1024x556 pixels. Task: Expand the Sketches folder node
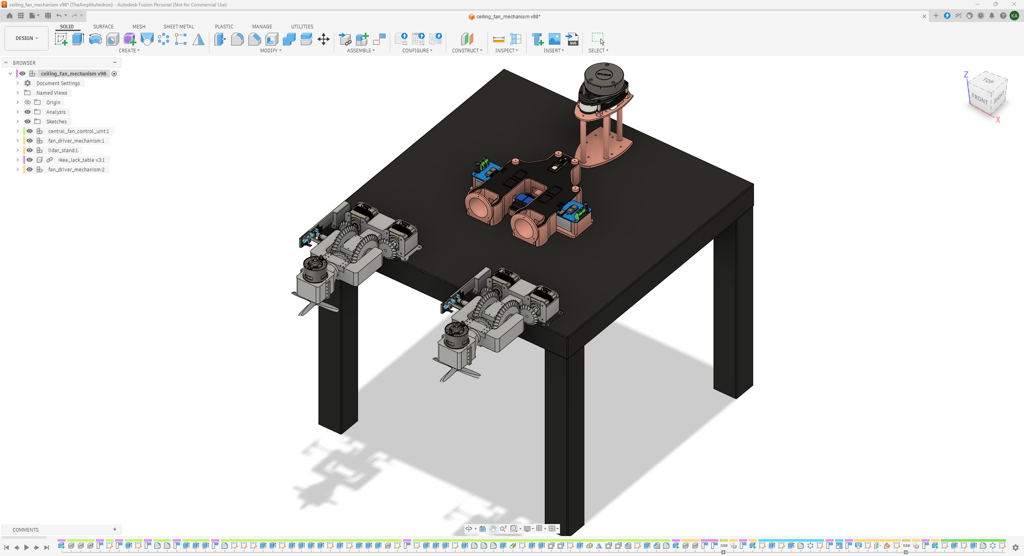pos(18,122)
